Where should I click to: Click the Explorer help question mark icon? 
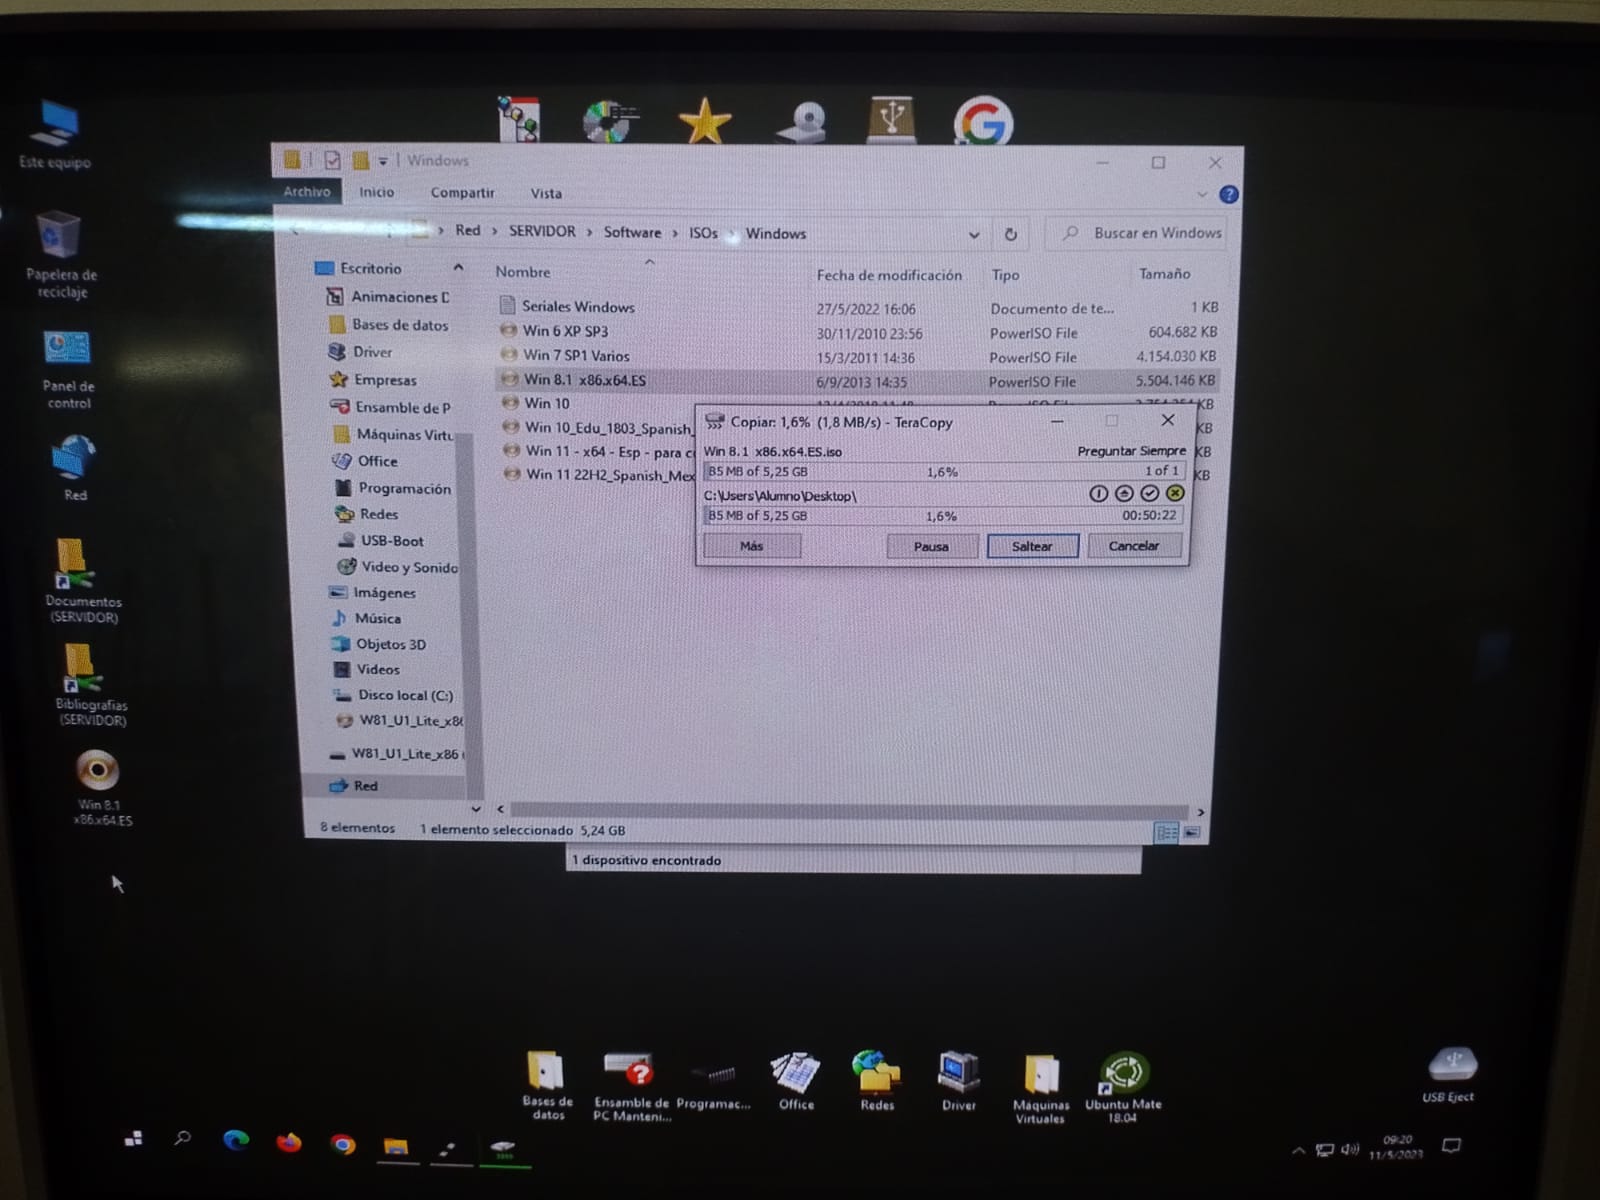pyautogui.click(x=1229, y=195)
